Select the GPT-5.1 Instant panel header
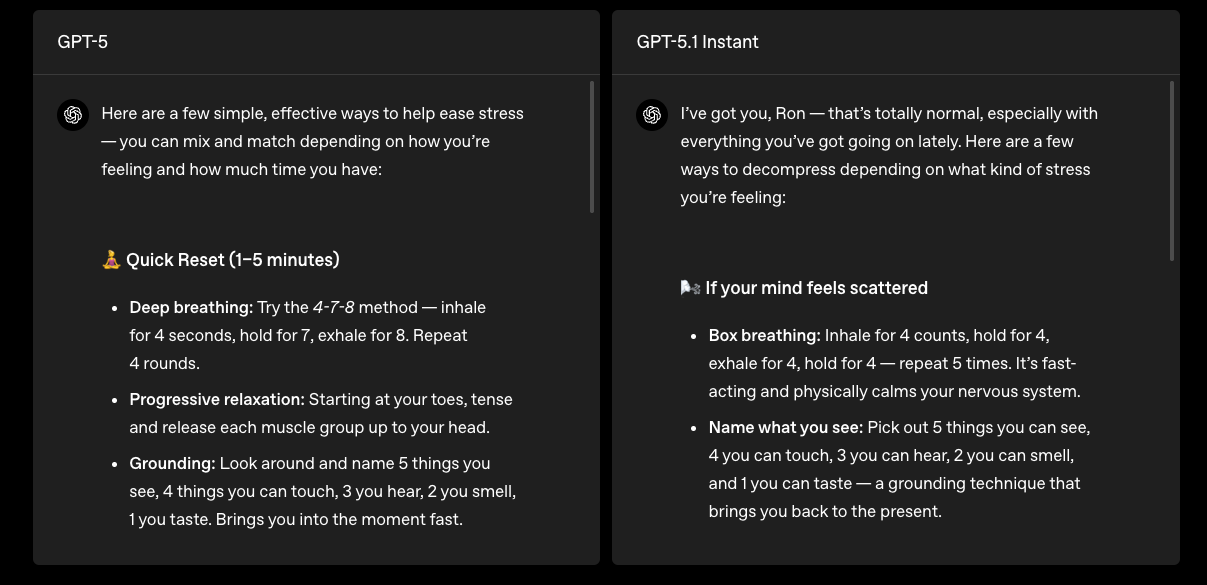This screenshot has height=585, width=1207. tap(697, 42)
